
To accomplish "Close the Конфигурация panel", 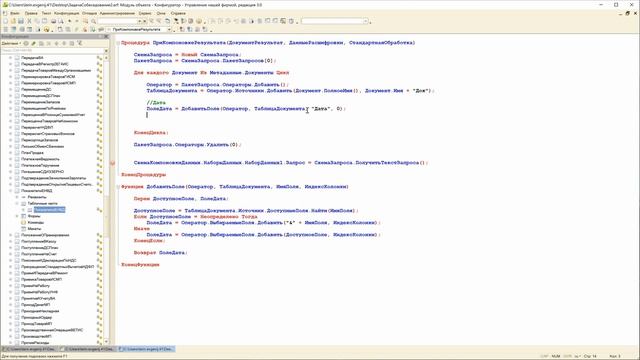I will (106, 36).
